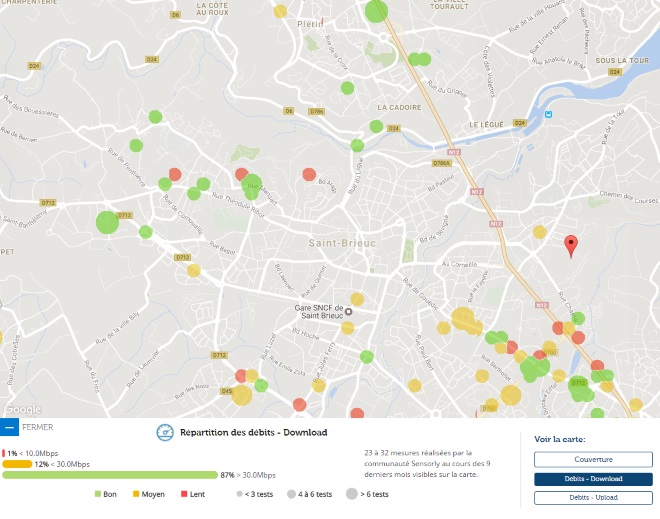The image size is (660, 519).
Task: Click the Gare SNCF de Saint-Brieuc station icon
Action: point(349,311)
